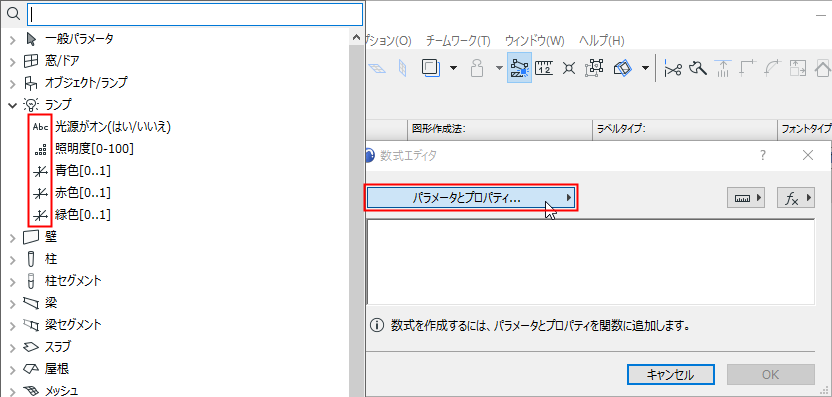This screenshot has height=397, width=832.
Task: Open the ruler units dropdown button
Action: pyautogui.click(x=746, y=198)
